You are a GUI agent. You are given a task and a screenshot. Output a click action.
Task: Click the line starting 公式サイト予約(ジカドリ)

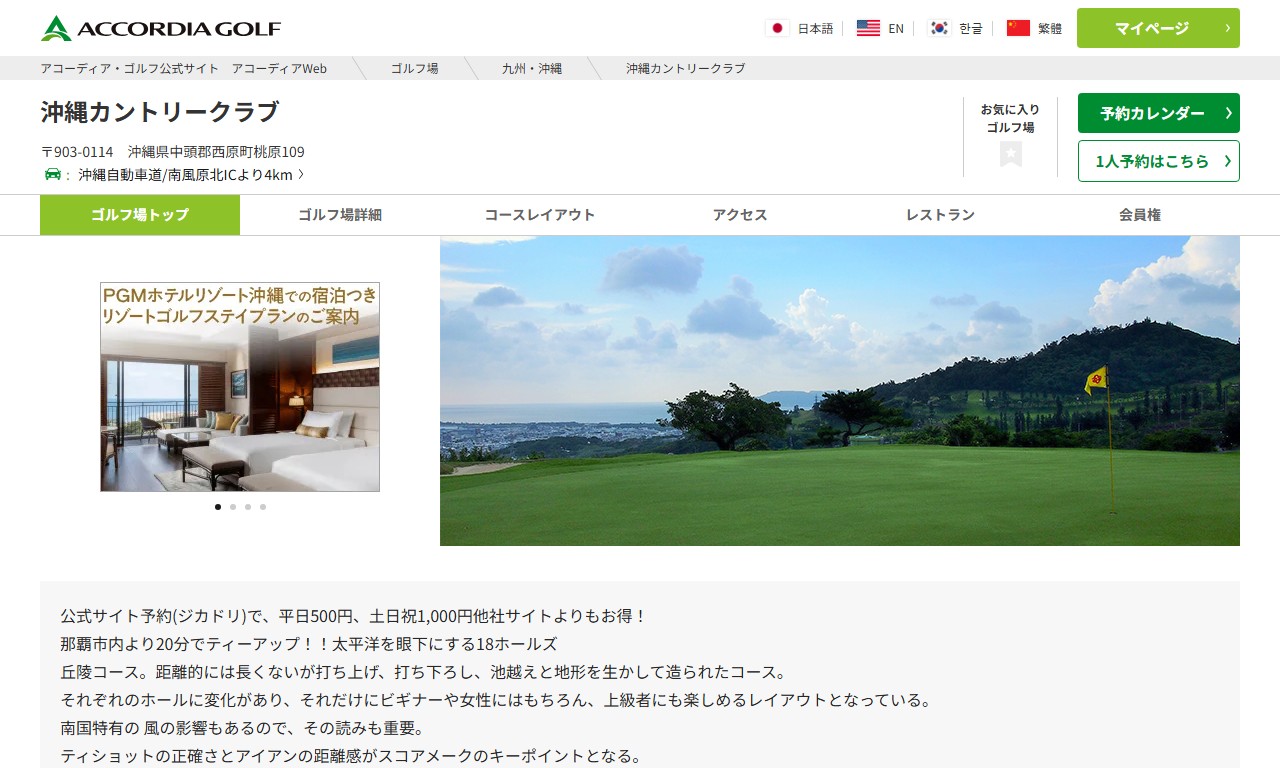click(354, 616)
